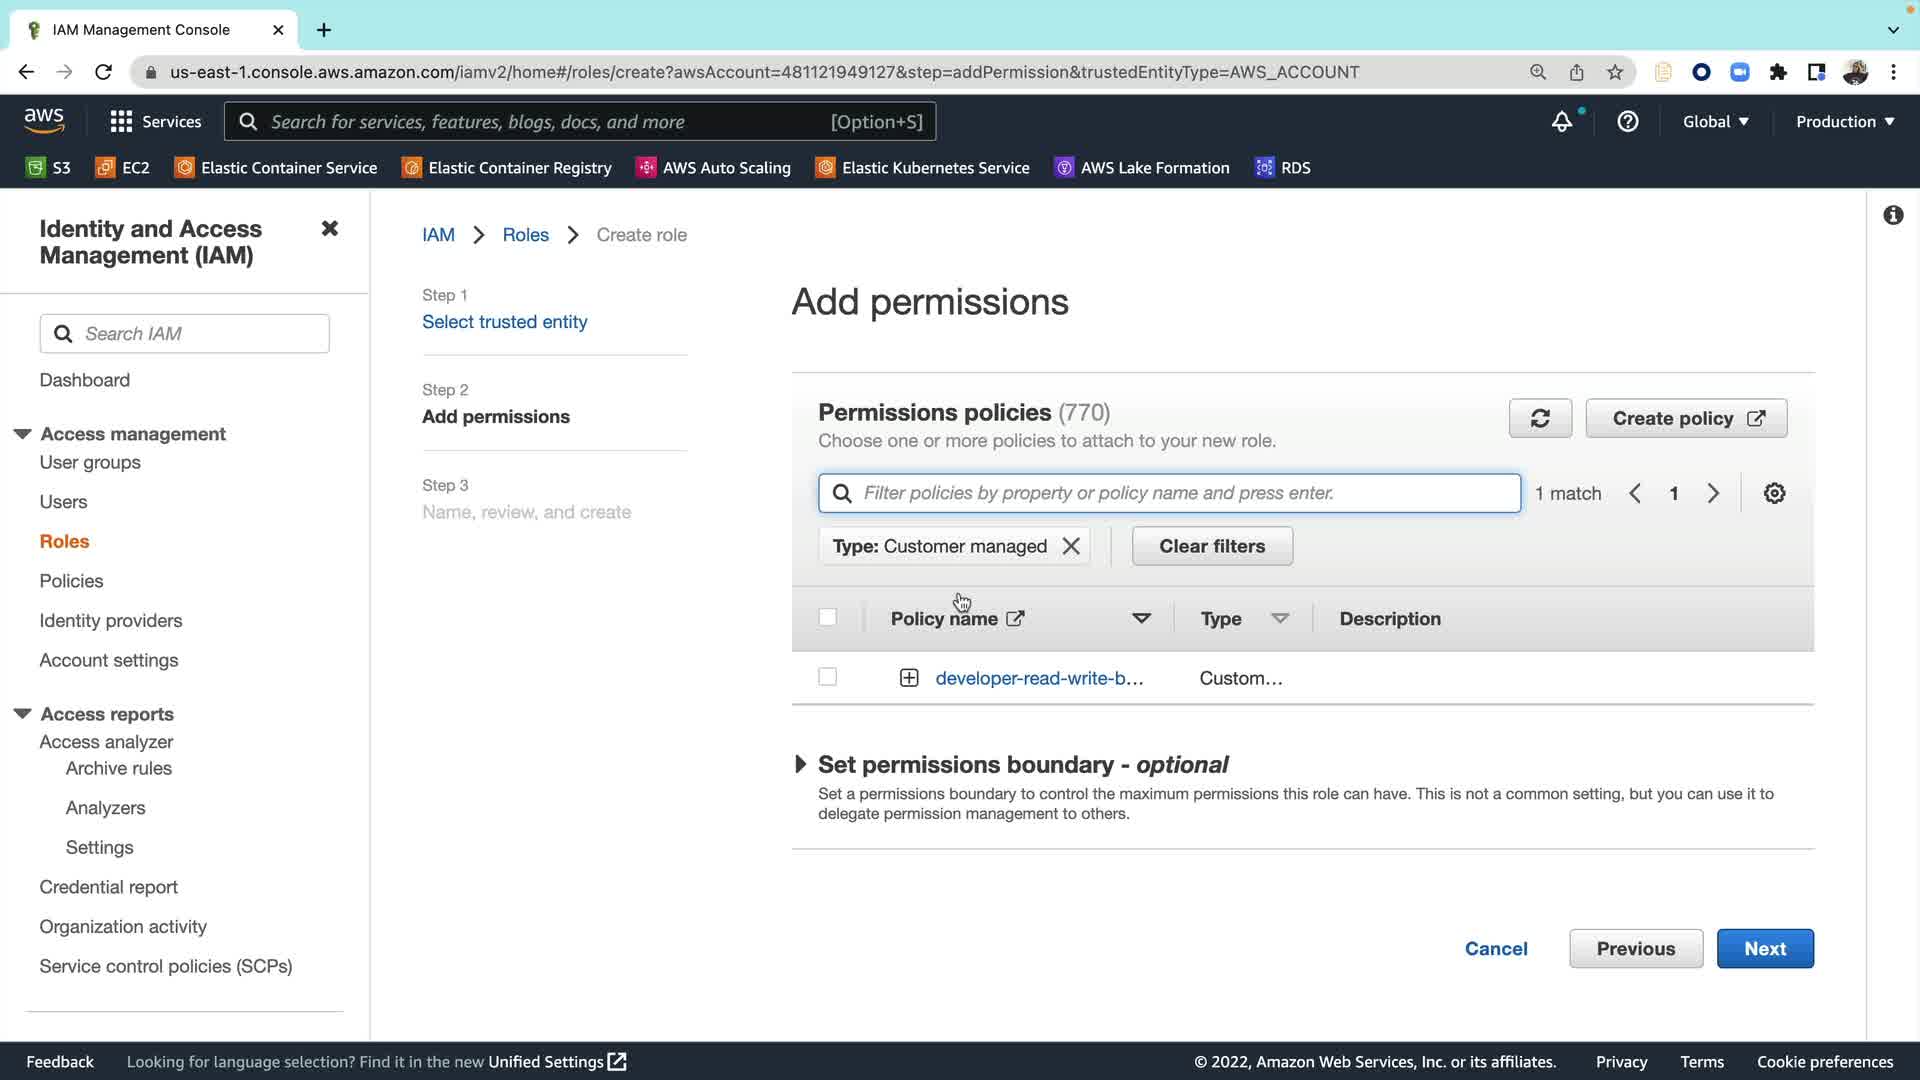Collapse the Access management section
Viewport: 1920px width, 1080px height.
22,434
